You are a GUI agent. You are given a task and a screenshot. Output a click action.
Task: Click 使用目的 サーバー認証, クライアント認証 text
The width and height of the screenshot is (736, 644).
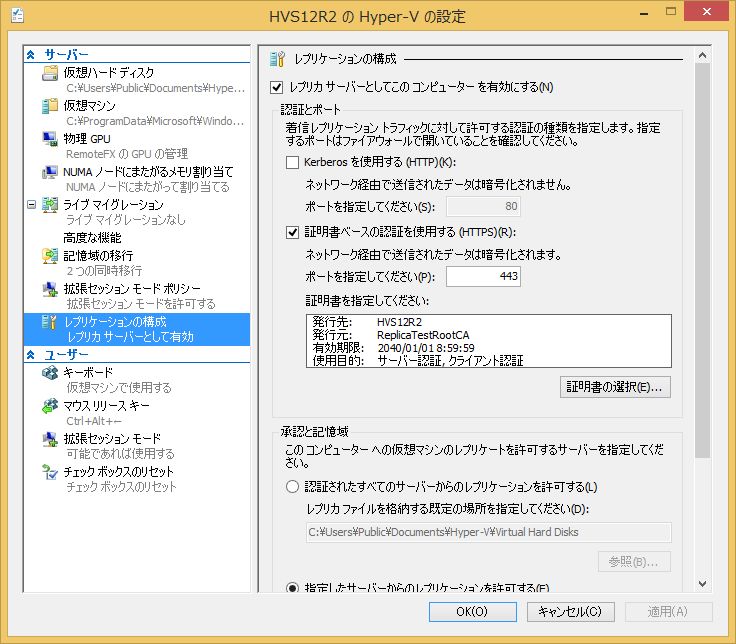[418, 360]
